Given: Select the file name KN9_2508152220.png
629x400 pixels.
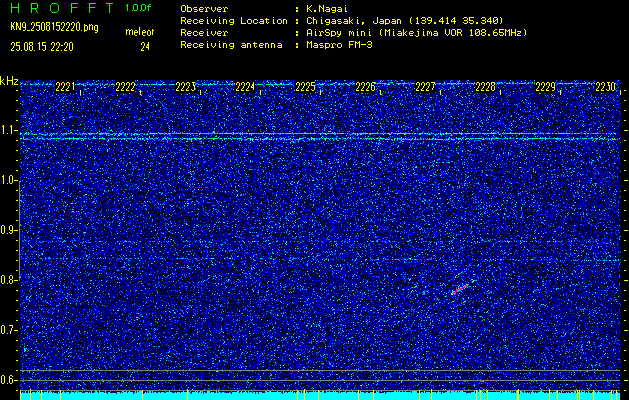Looking at the screenshot, I should tap(54, 27).
